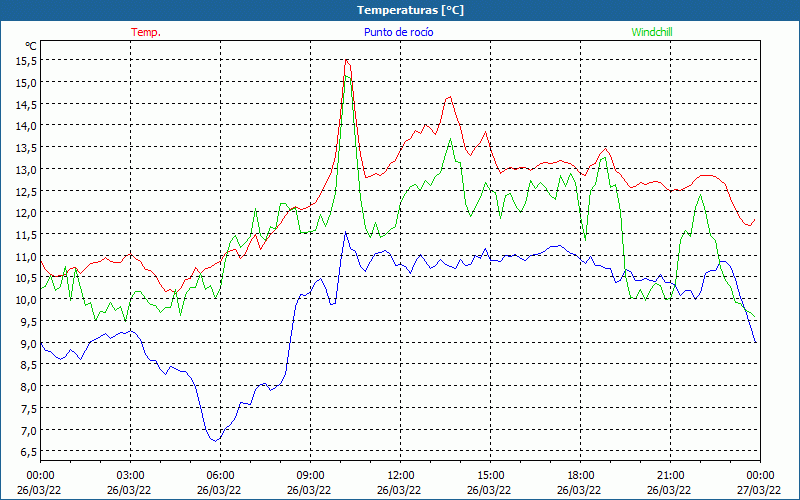Click the 9,5 y-axis value

[29, 321]
